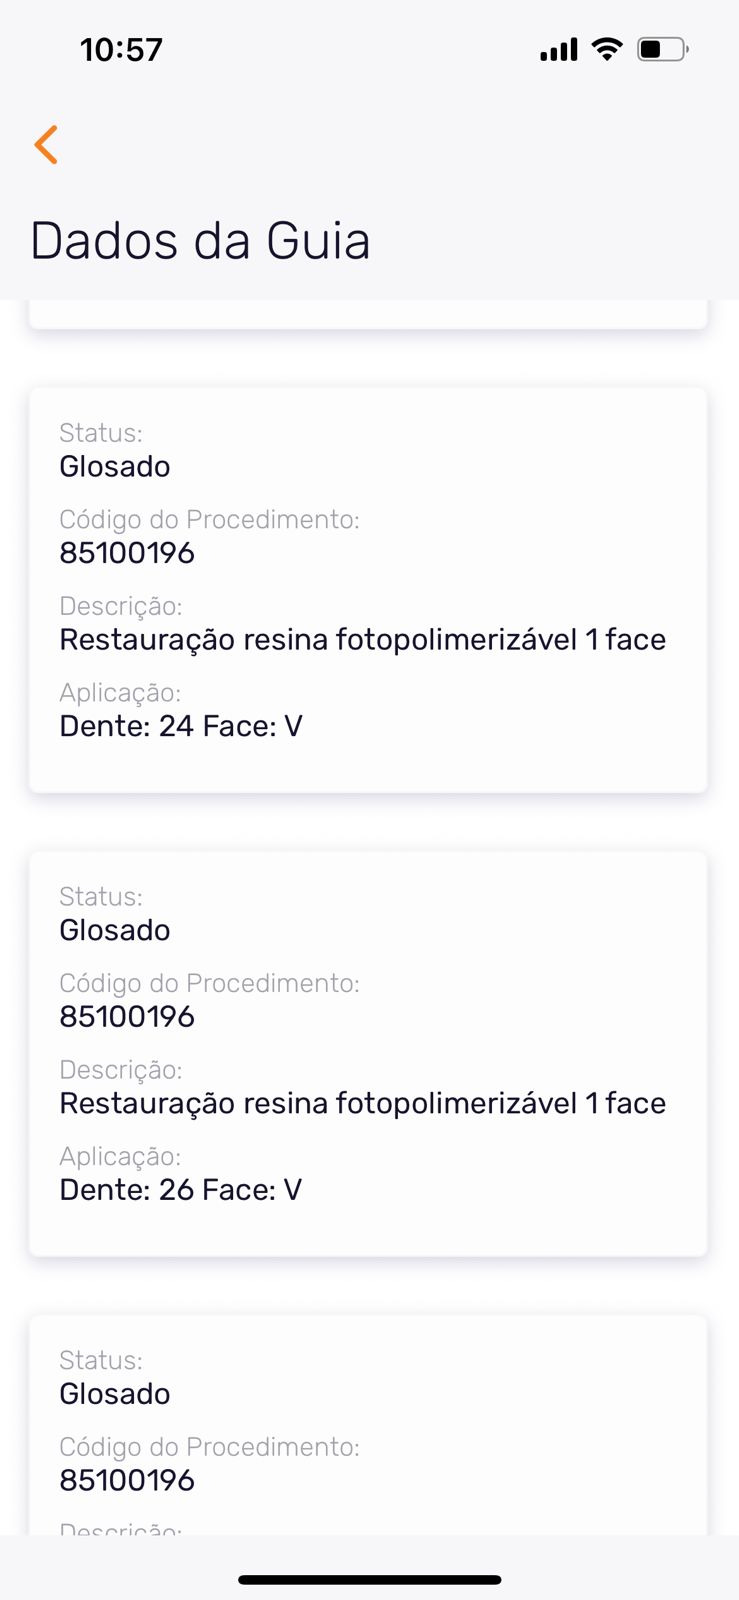This screenshot has width=739, height=1600.
Task: Select "Dente: 26 Face: V" application text
Action: [x=181, y=1190]
